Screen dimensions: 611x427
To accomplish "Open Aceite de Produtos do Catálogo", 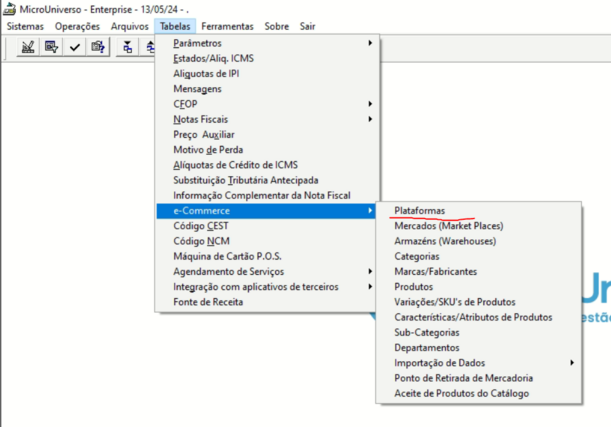I will (479, 393).
